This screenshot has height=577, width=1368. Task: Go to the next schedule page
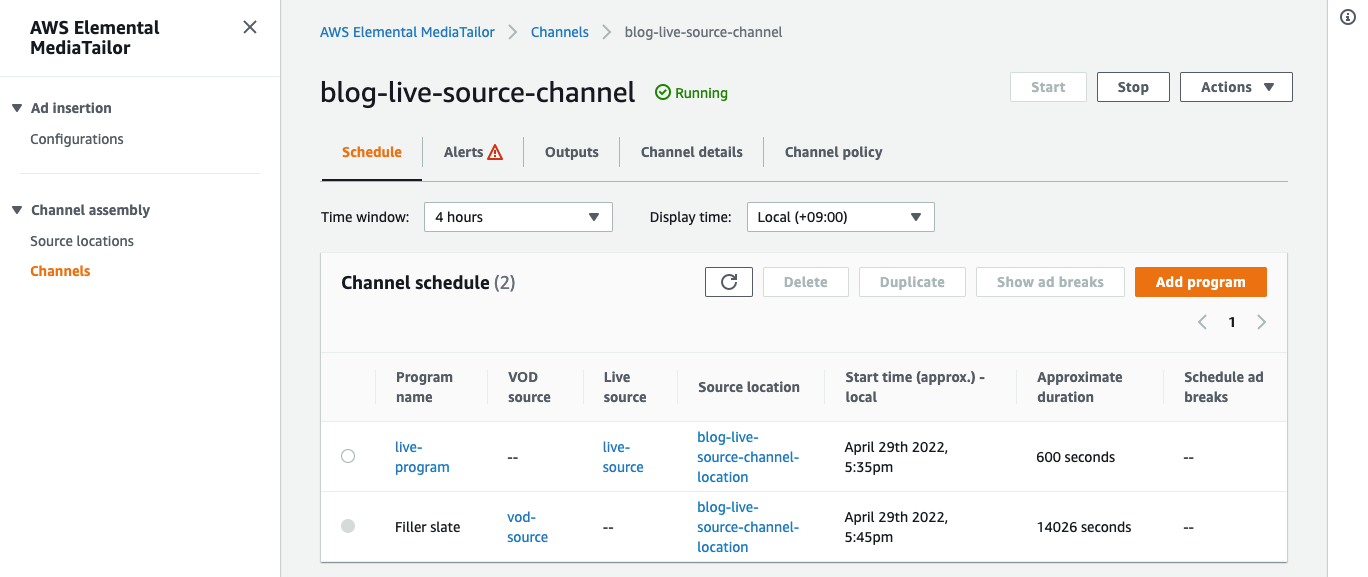pos(1262,322)
